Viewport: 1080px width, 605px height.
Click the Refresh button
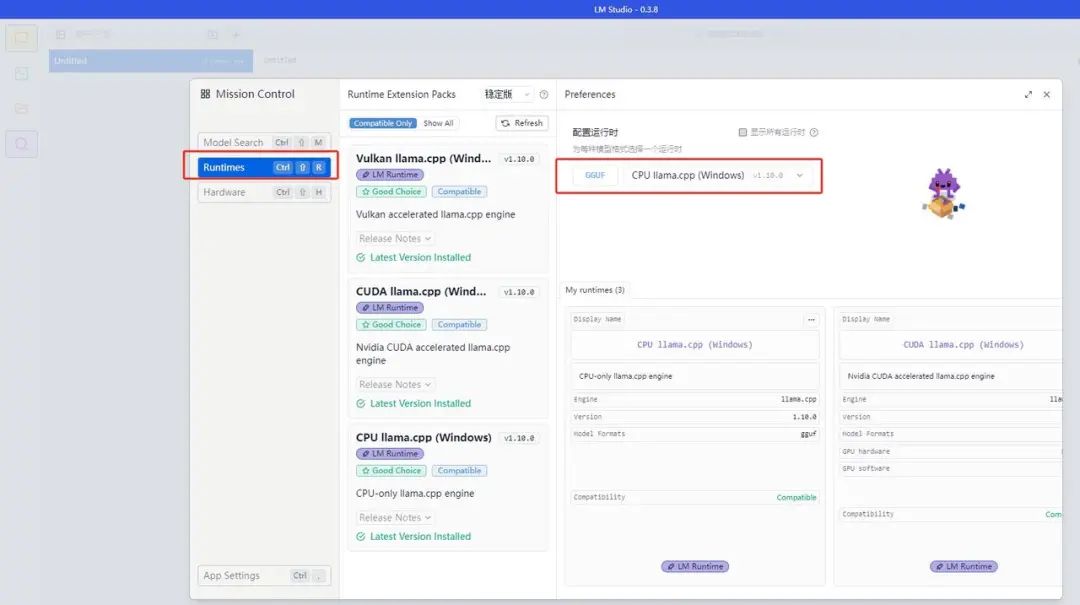click(521, 123)
